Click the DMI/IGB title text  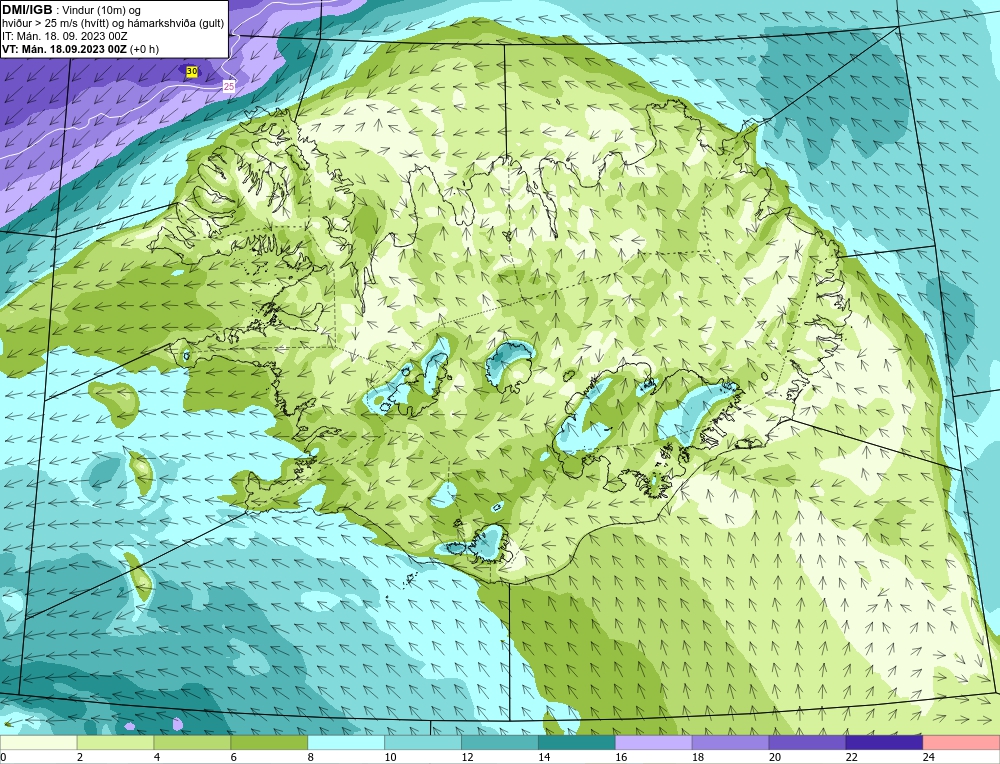pyautogui.click(x=27, y=10)
